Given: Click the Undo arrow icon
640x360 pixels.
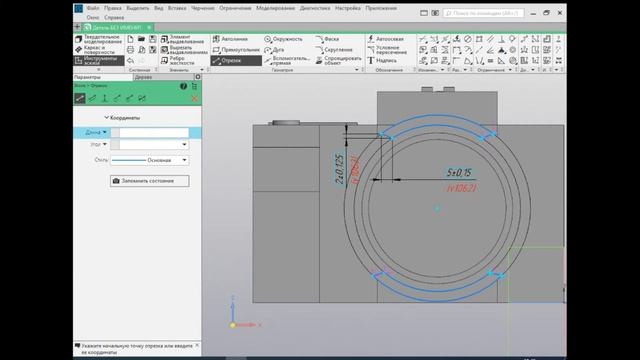Looking at the screenshot, I should [x=130, y=60].
